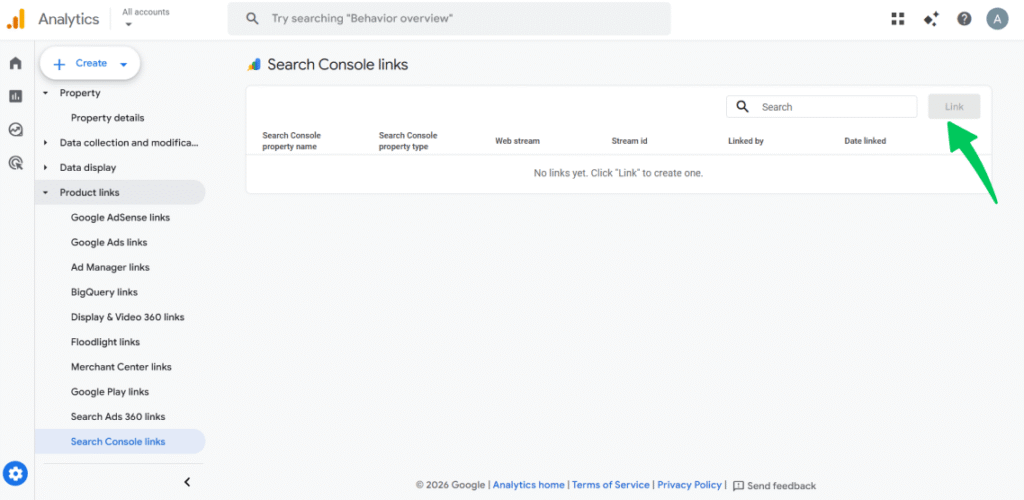
Task: Click the Link button
Action: click(954, 106)
